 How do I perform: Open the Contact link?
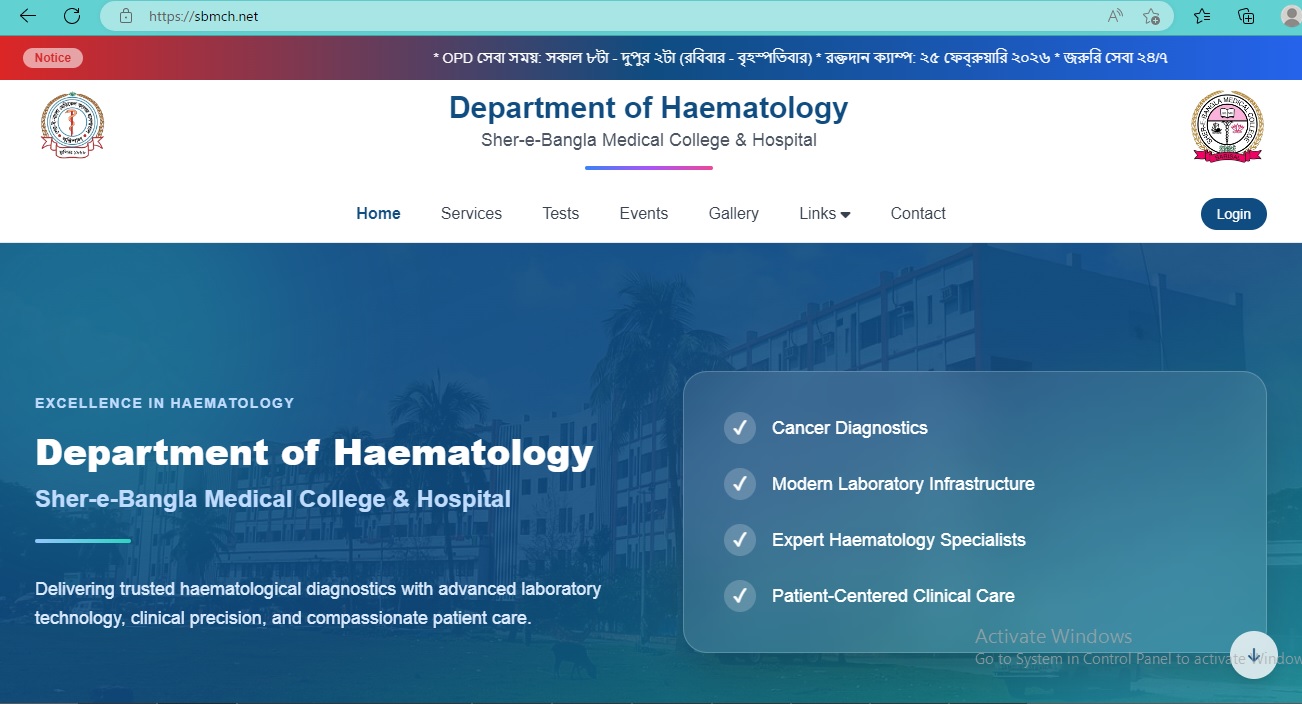coord(917,214)
